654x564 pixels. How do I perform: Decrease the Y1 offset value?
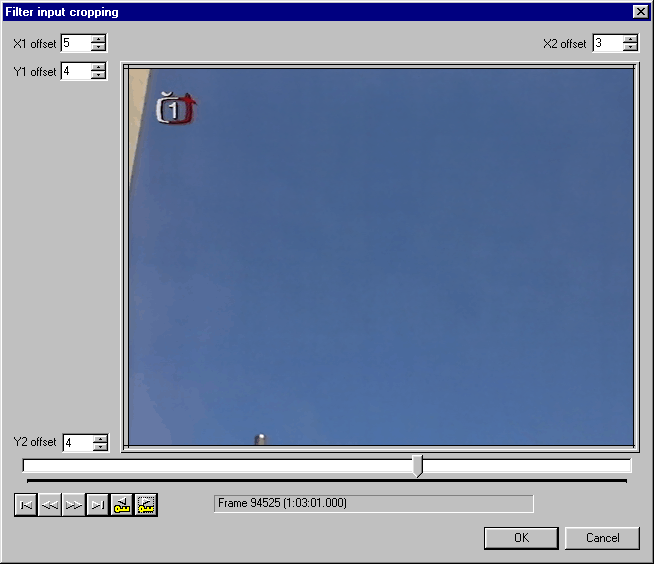[x=98, y=75]
